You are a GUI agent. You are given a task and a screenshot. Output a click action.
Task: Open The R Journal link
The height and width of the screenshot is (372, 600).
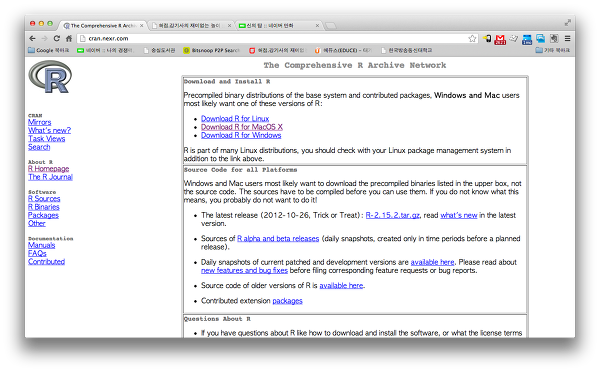tap(50, 177)
